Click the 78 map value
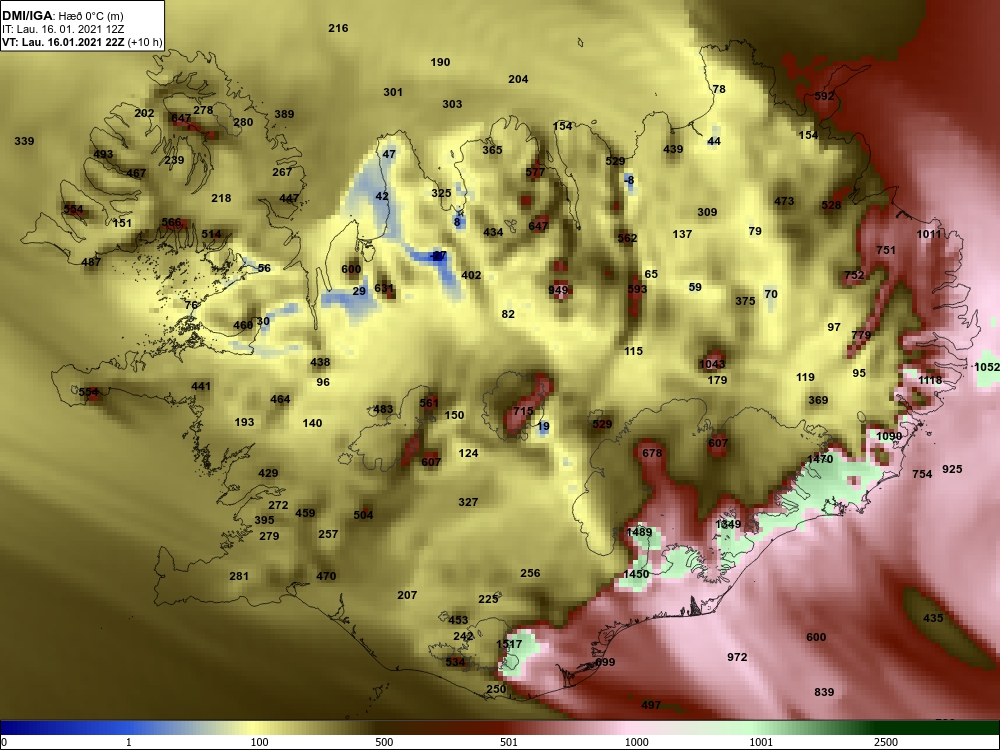Screen dimensions: 1000x750 [719, 89]
